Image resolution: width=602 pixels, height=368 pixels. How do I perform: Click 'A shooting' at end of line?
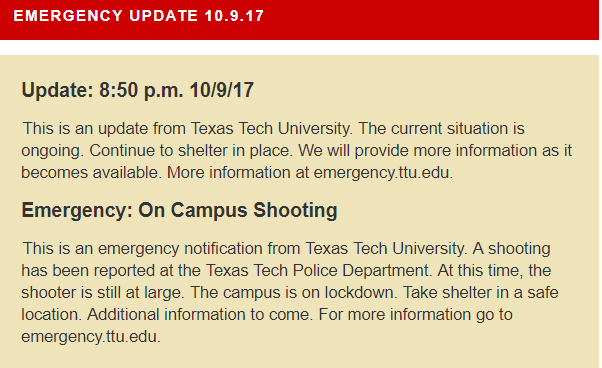(511, 249)
